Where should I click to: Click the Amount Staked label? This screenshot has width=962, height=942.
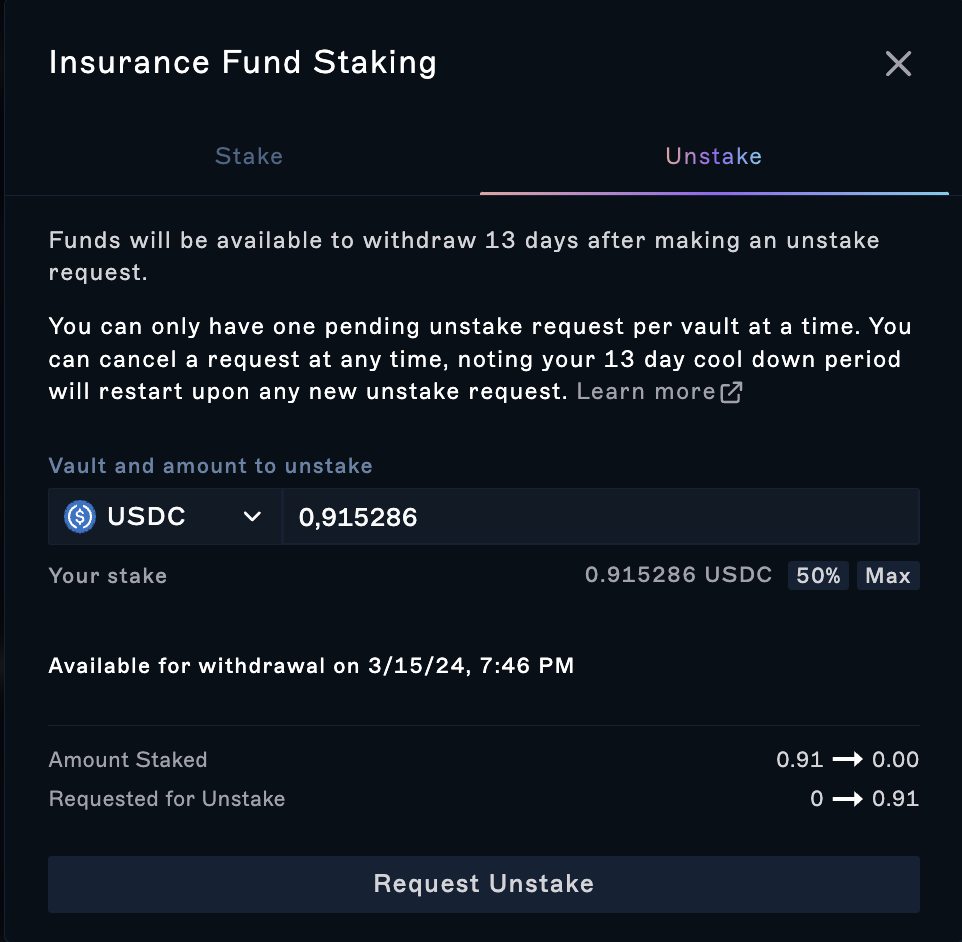[128, 760]
